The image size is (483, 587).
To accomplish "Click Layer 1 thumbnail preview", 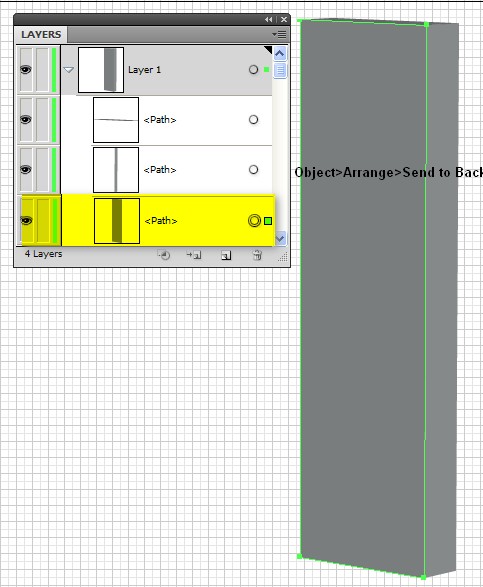I will pos(101,70).
